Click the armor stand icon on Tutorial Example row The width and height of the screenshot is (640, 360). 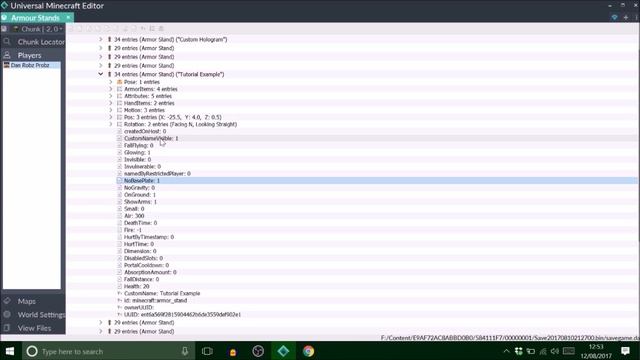click(109, 74)
